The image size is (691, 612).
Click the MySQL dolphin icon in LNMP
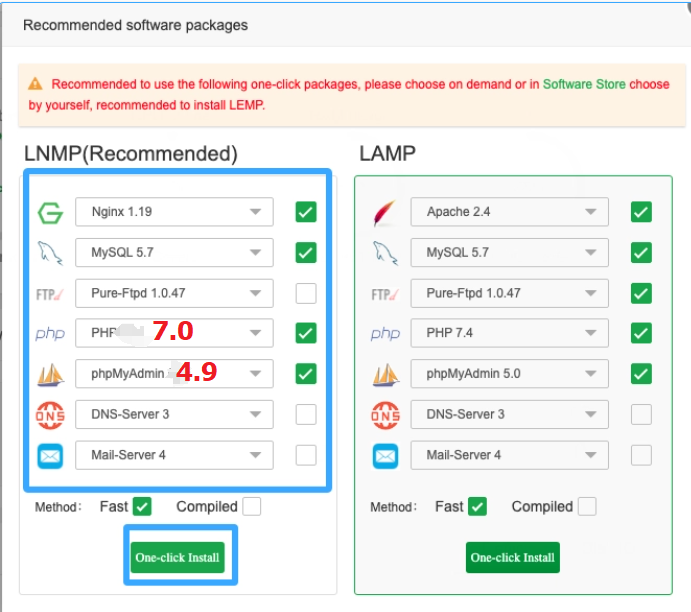[x=50, y=253]
